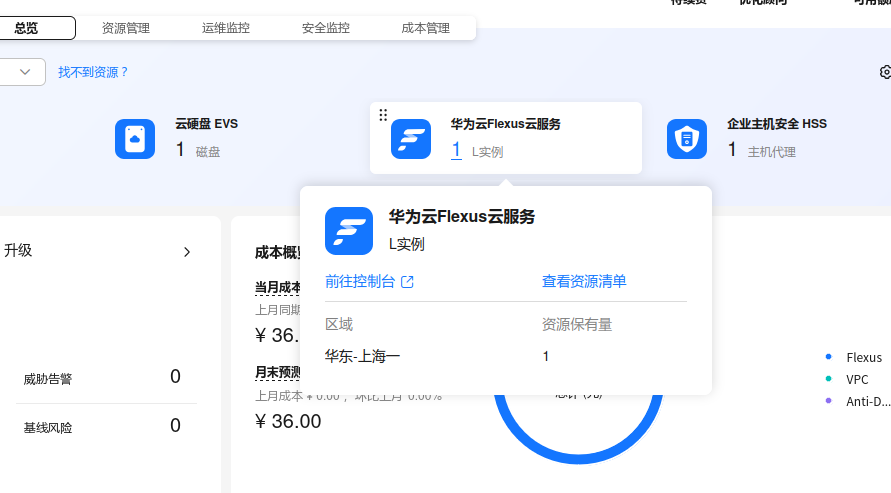Click the 云硬盘 EVS disk icon
This screenshot has width=891, height=493.
[x=135, y=139]
